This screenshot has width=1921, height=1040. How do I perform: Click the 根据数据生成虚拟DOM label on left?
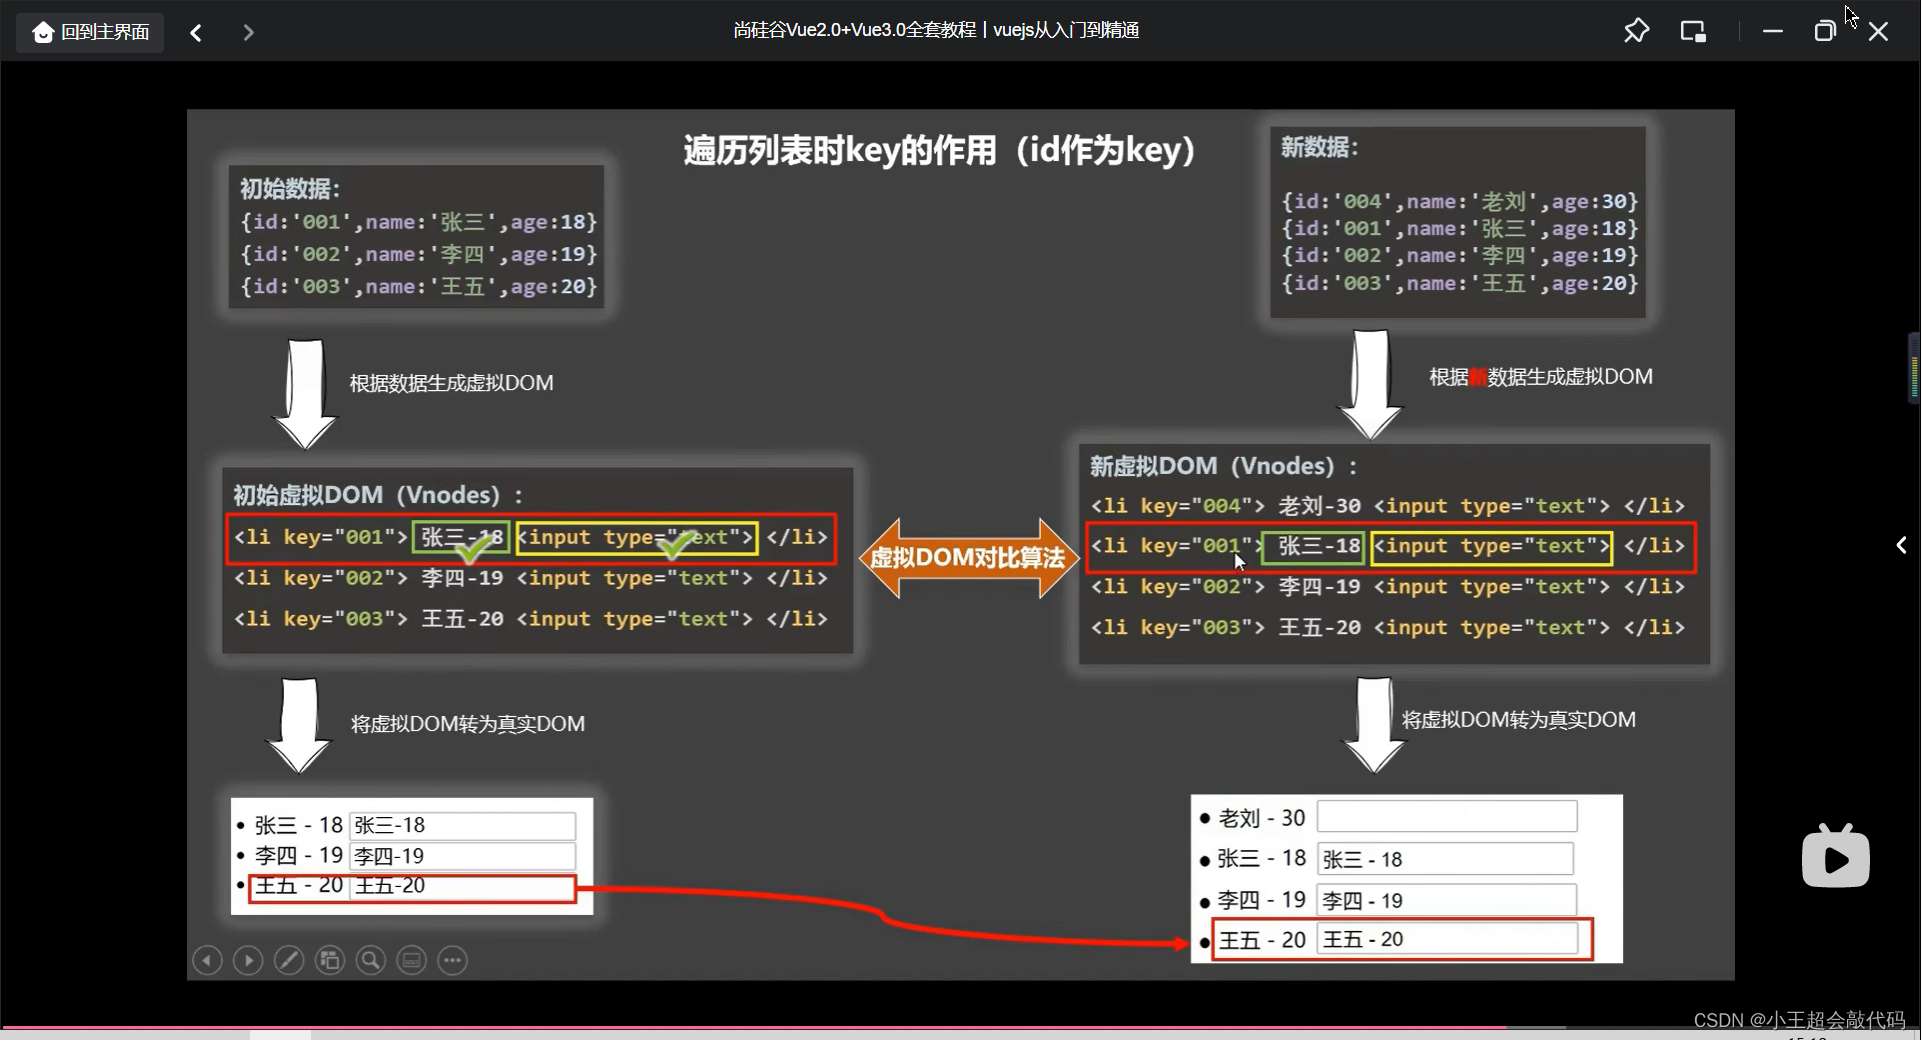coord(451,383)
